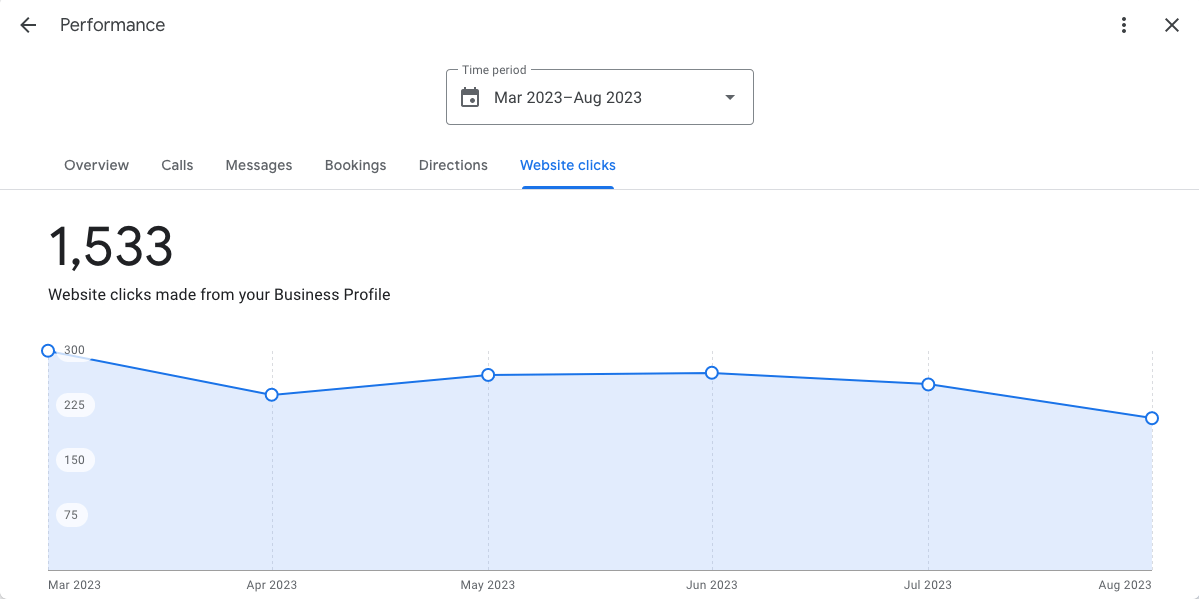Click the Jun 2023 data point on the chart
Image resolution: width=1199 pixels, height=599 pixels.
pos(712,373)
